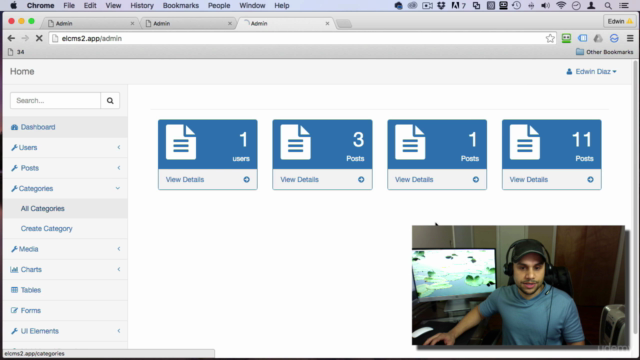Click the wrench icon beside Users
Image resolution: width=640 pixels, height=360 pixels.
14,147
